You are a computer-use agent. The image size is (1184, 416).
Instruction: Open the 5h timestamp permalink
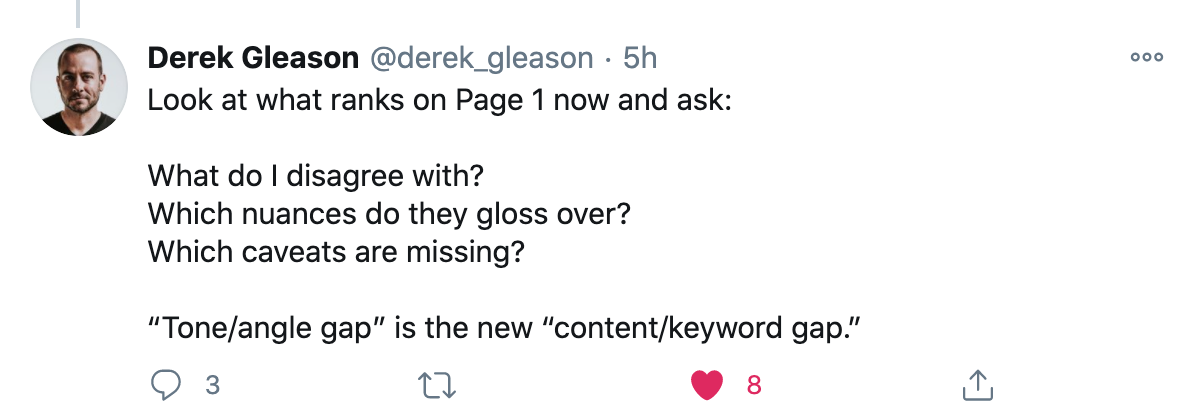click(x=640, y=59)
